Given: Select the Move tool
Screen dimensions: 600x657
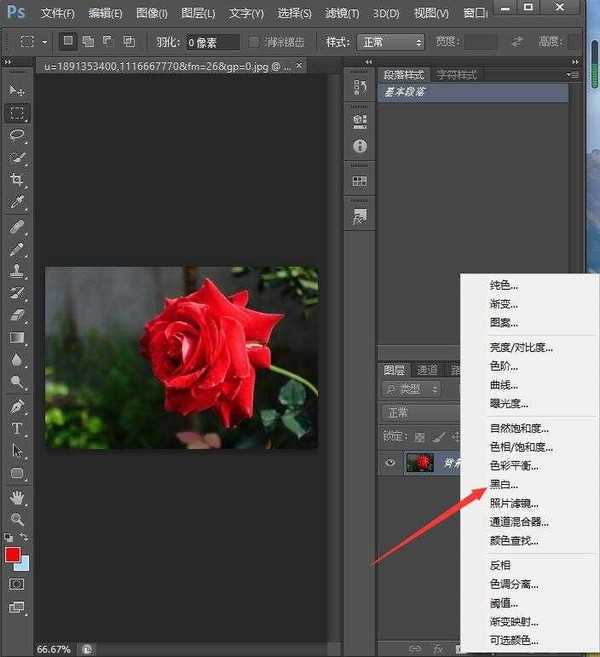Looking at the screenshot, I should pos(17,91).
